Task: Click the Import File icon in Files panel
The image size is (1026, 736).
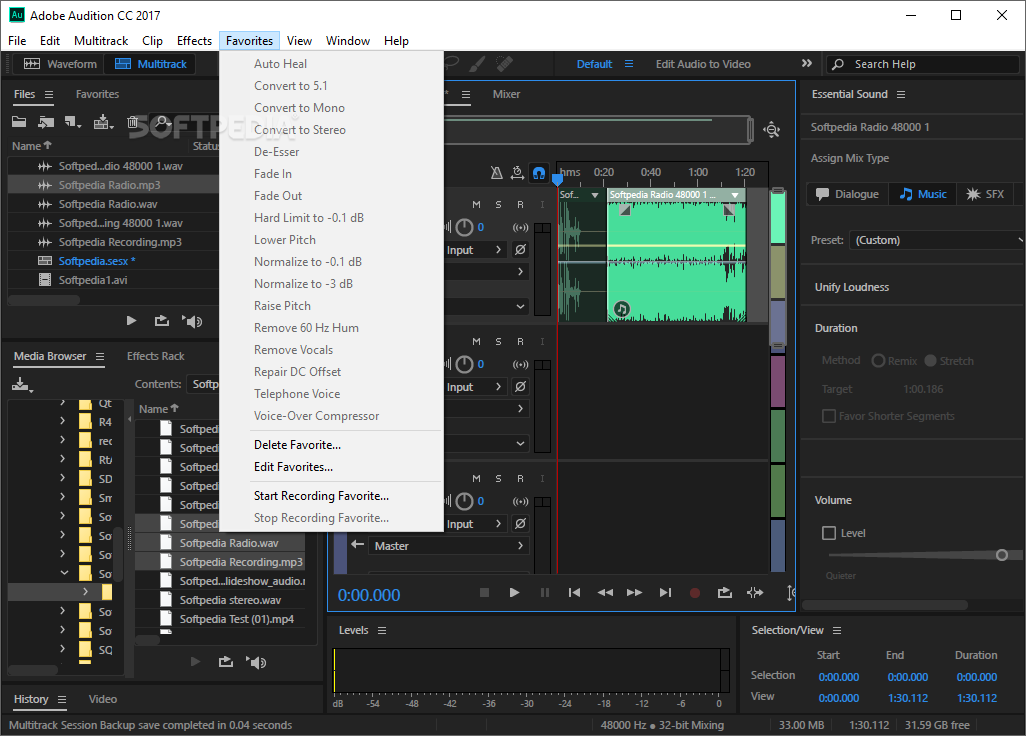Action: point(46,122)
